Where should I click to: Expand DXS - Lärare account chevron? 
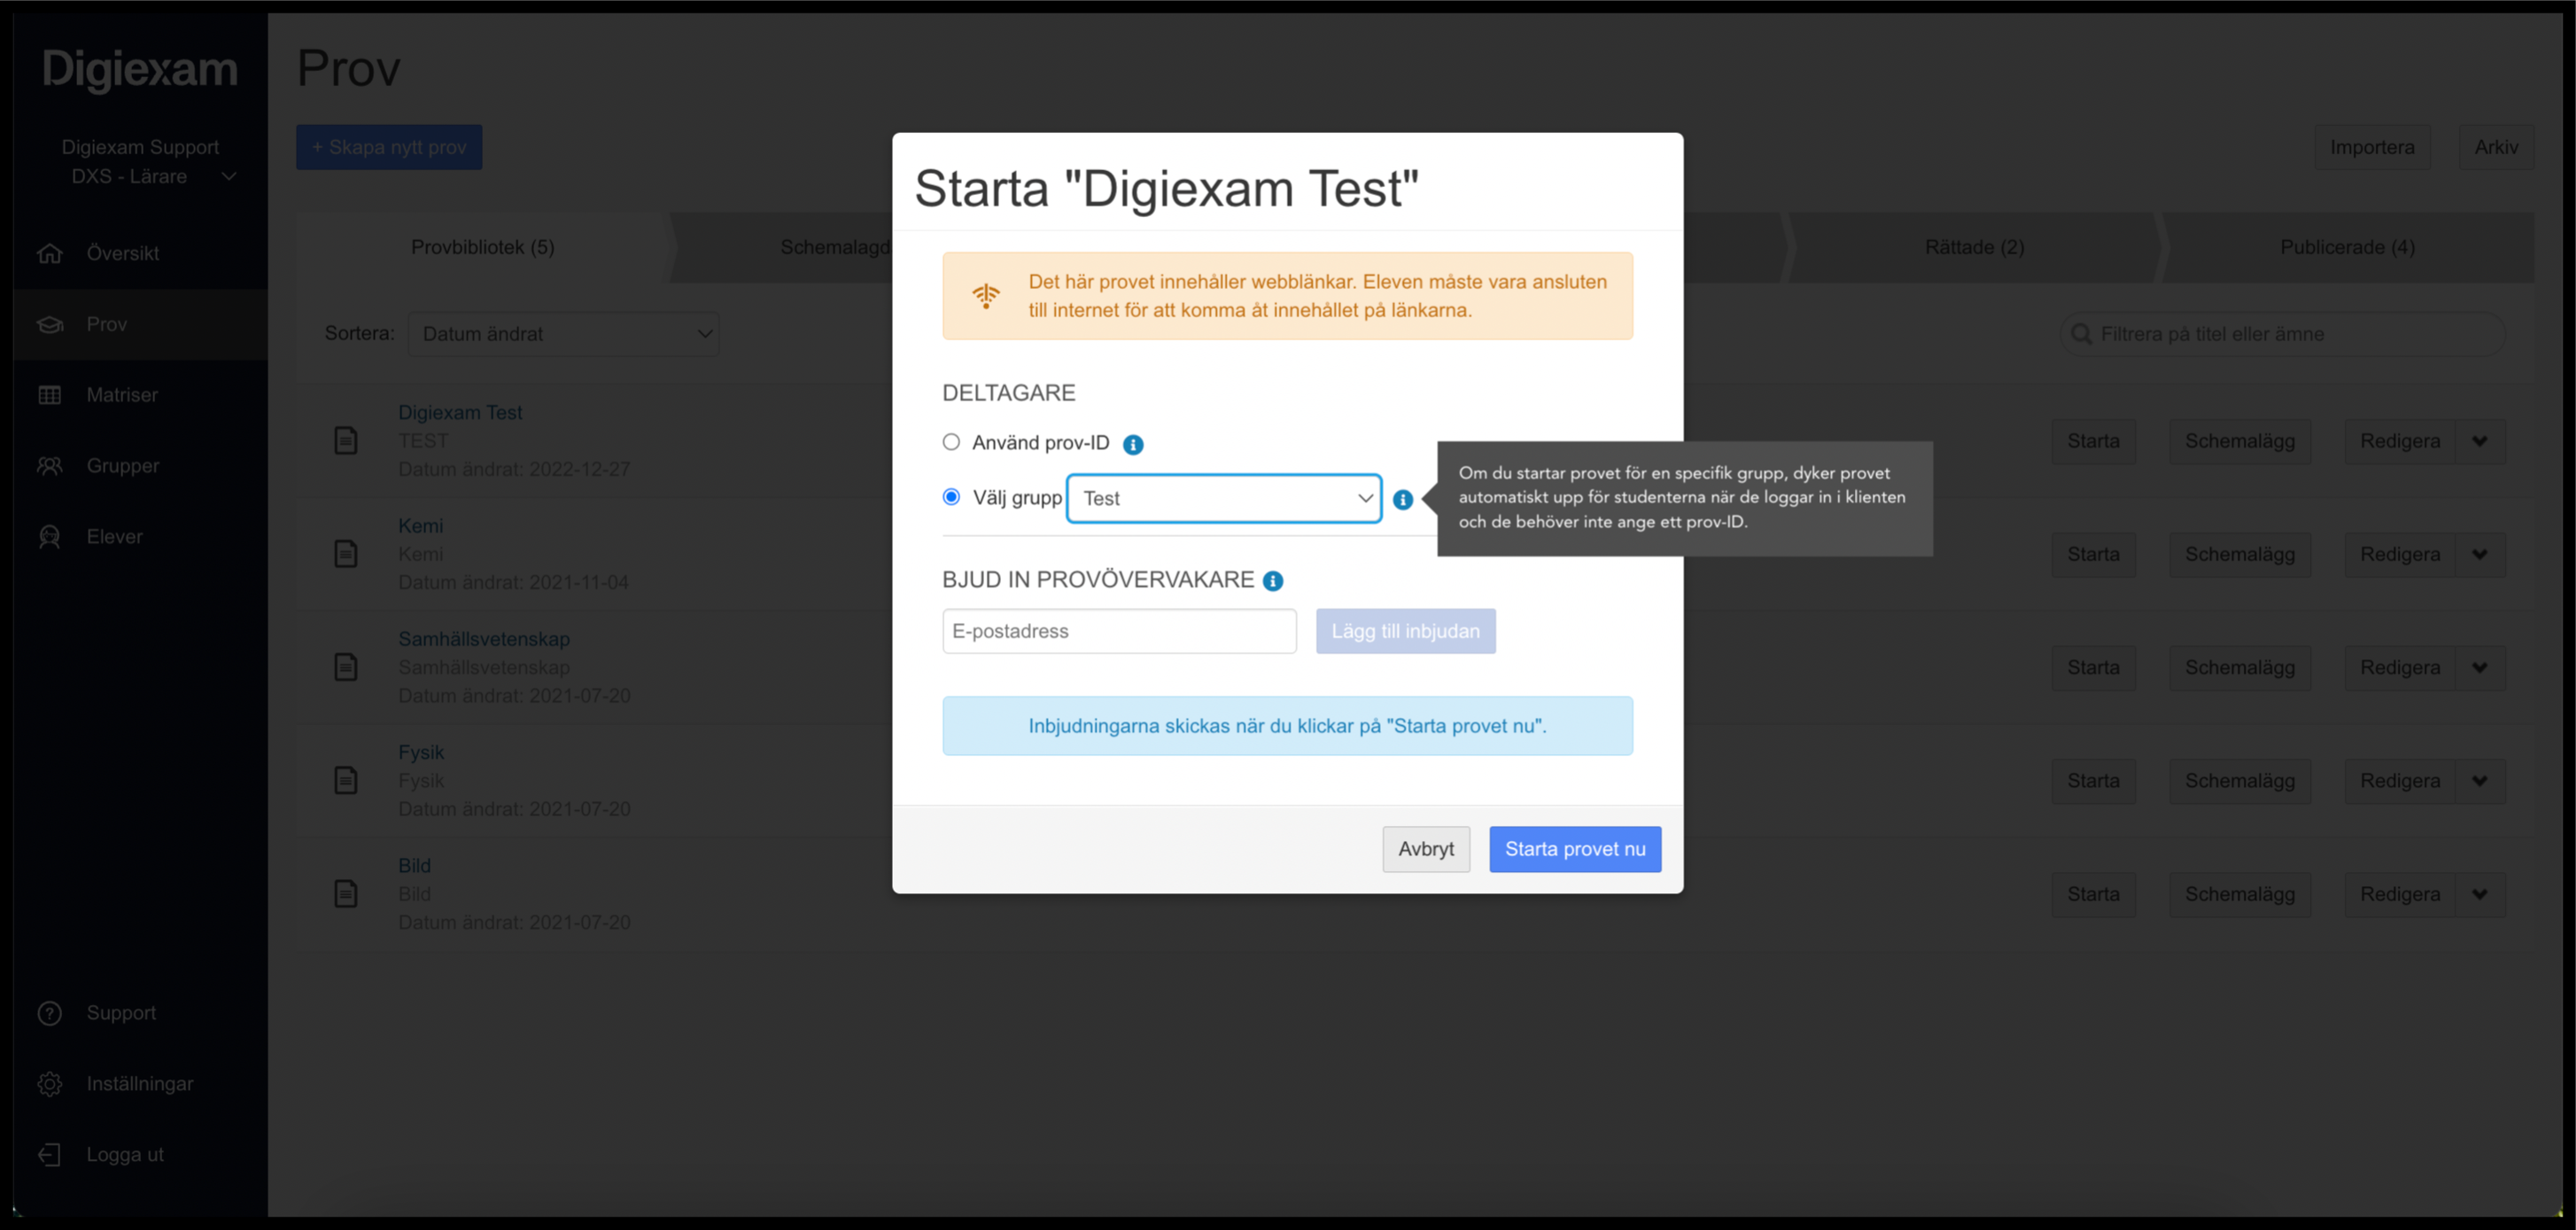229,176
